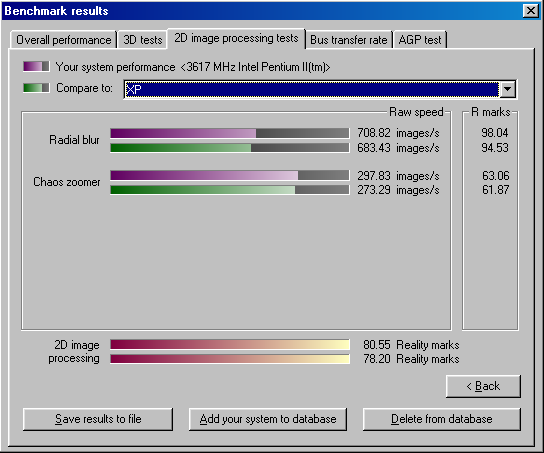The width and height of the screenshot is (544, 453).
Task: Click the Raw speed group heading
Action: (x=416, y=112)
